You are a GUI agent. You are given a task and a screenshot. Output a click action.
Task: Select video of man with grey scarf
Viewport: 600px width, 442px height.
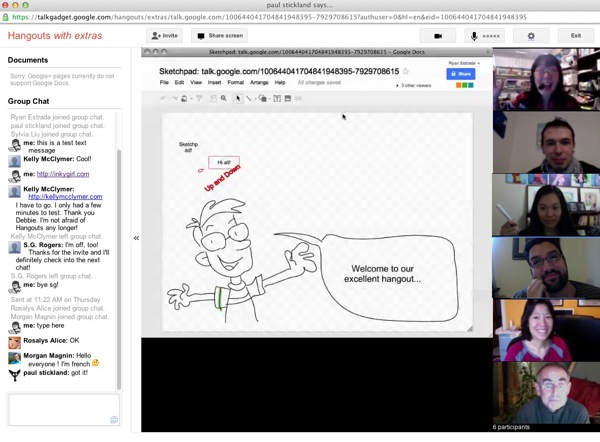(546, 142)
